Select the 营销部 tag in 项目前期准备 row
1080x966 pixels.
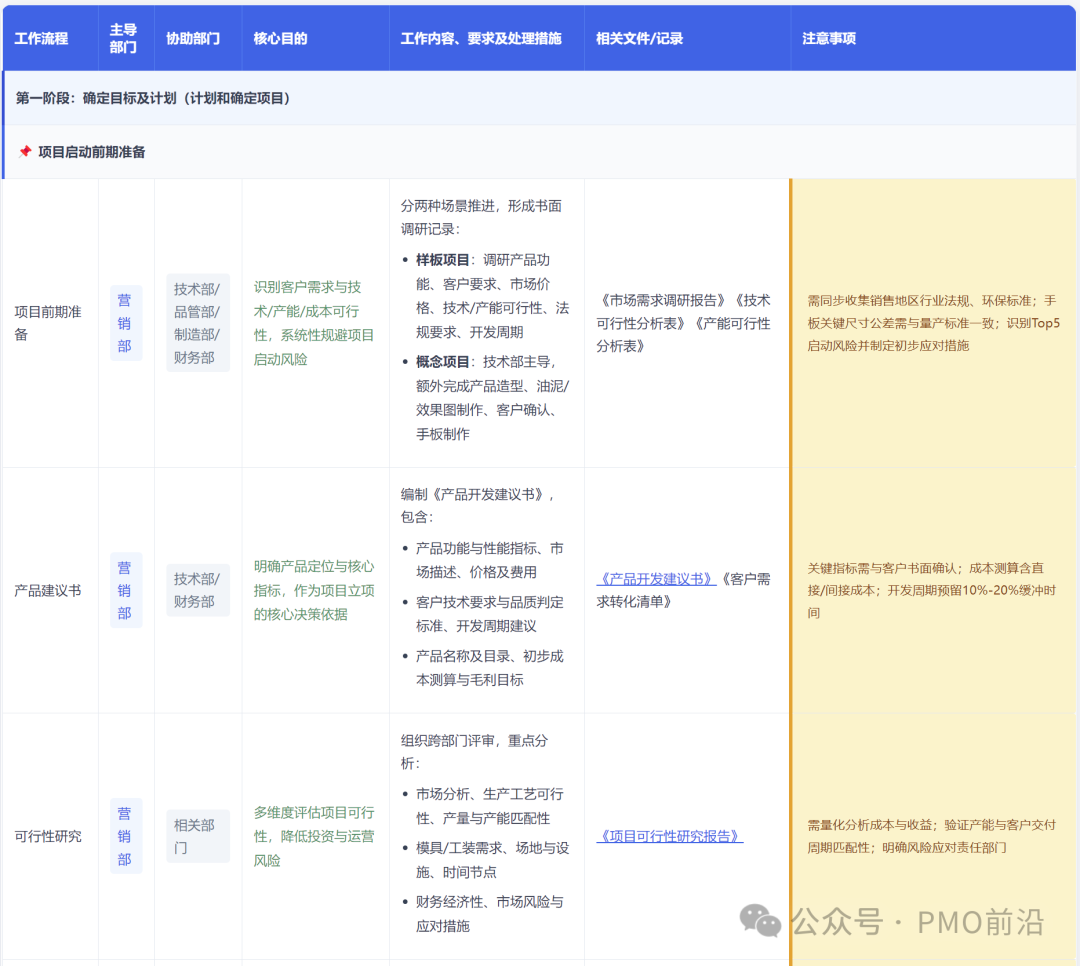[125, 322]
